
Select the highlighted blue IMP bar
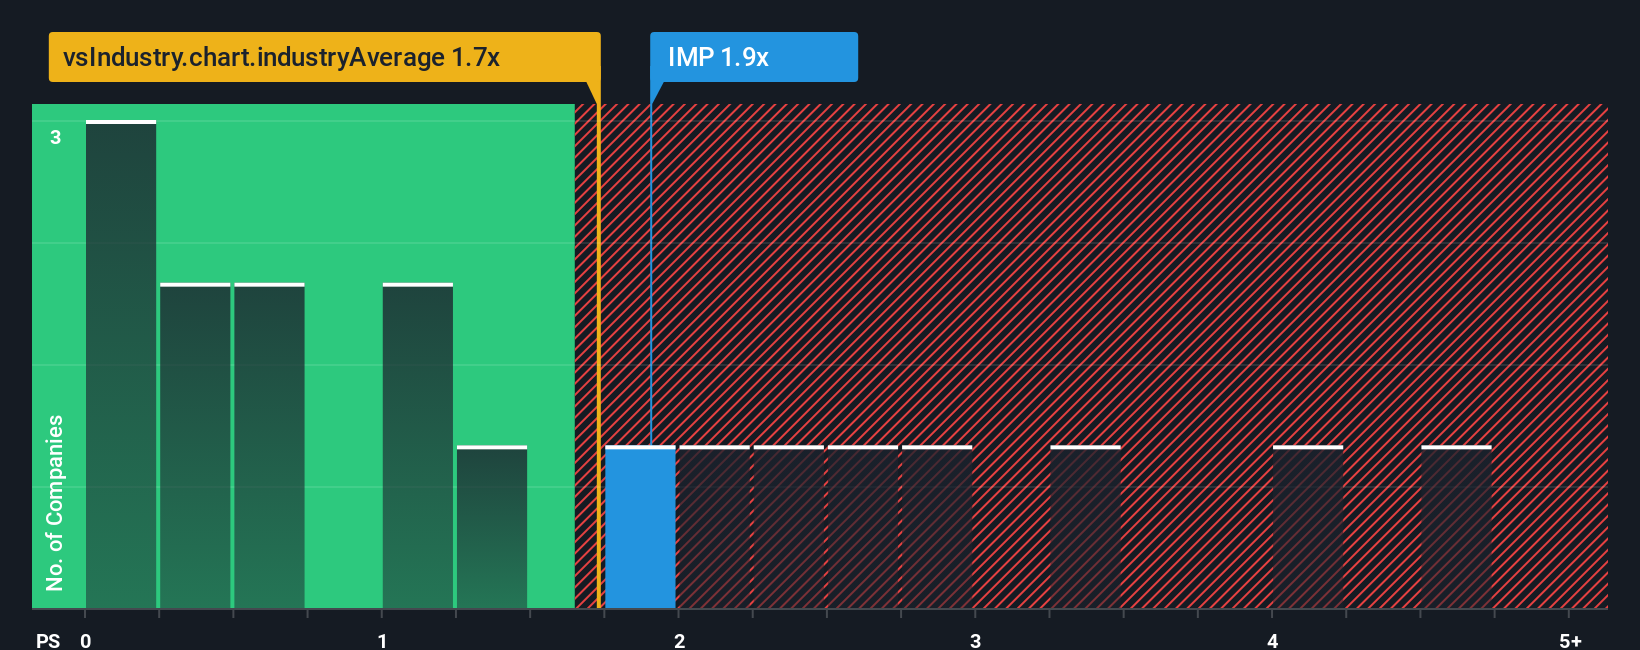coord(640,527)
